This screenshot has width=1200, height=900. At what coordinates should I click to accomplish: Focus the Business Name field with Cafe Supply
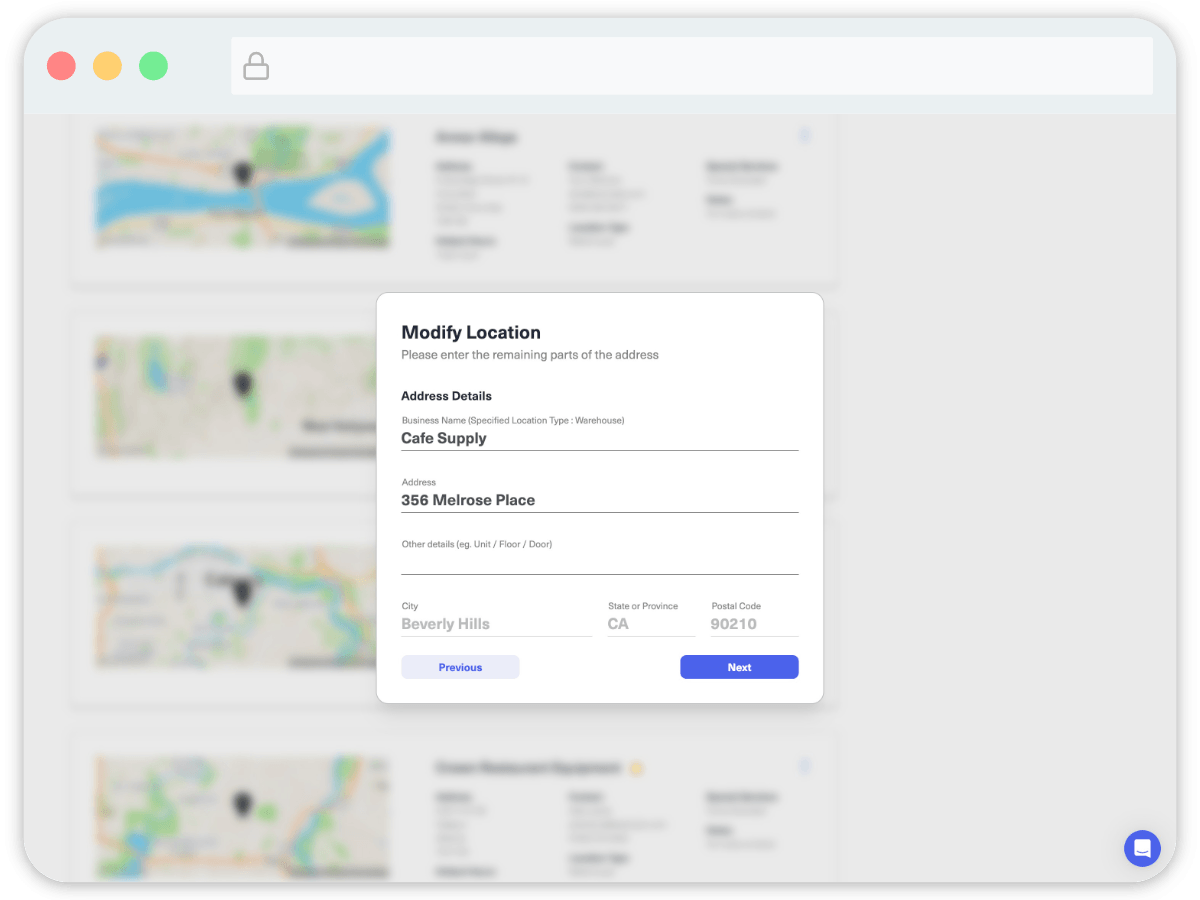tap(599, 438)
